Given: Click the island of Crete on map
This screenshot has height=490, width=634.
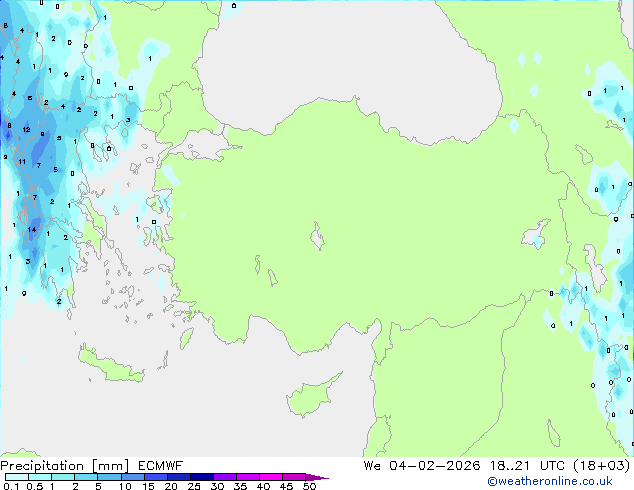Looking at the screenshot, I should pos(111,364).
